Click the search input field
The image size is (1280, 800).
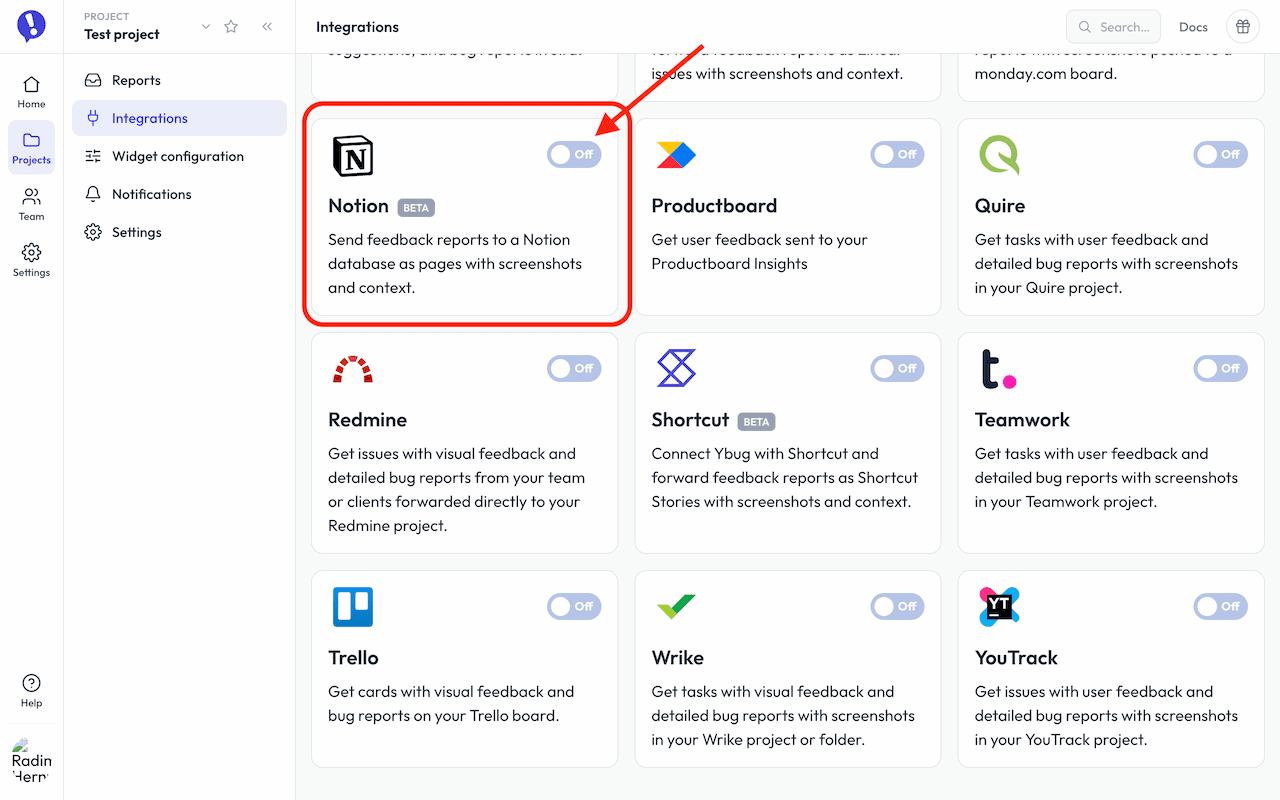[1113, 27]
